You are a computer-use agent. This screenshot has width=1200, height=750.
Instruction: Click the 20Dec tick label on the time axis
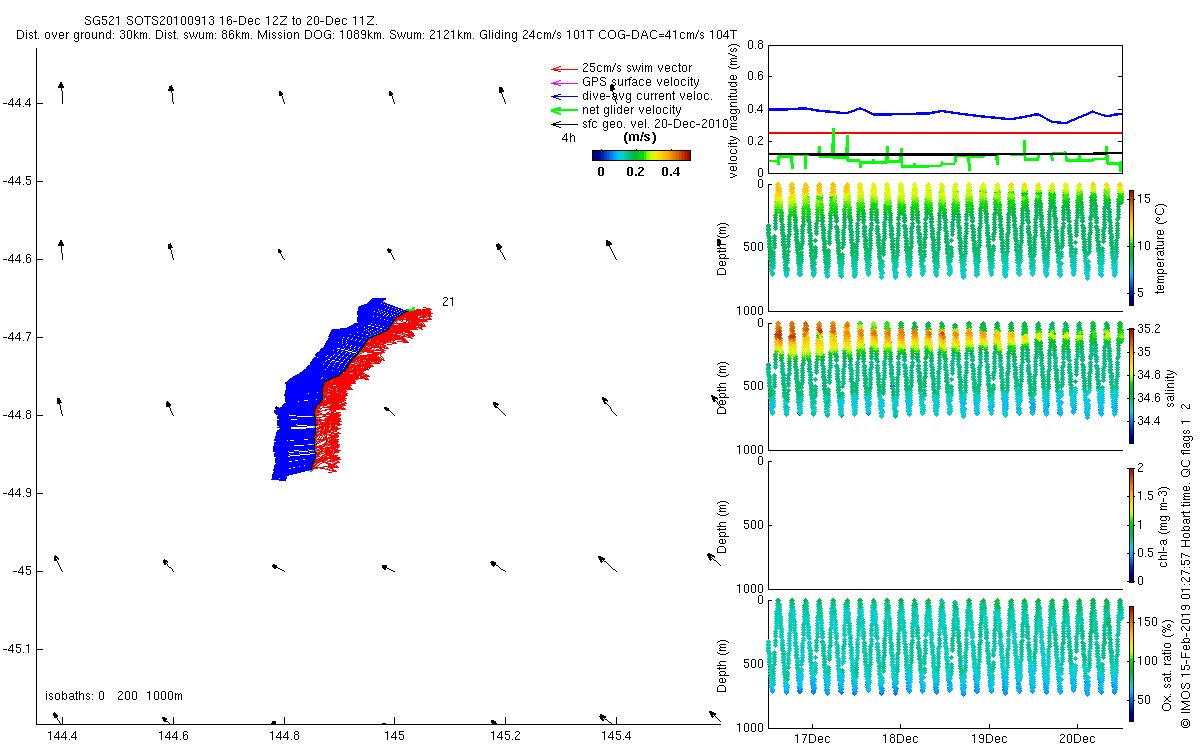1077,739
